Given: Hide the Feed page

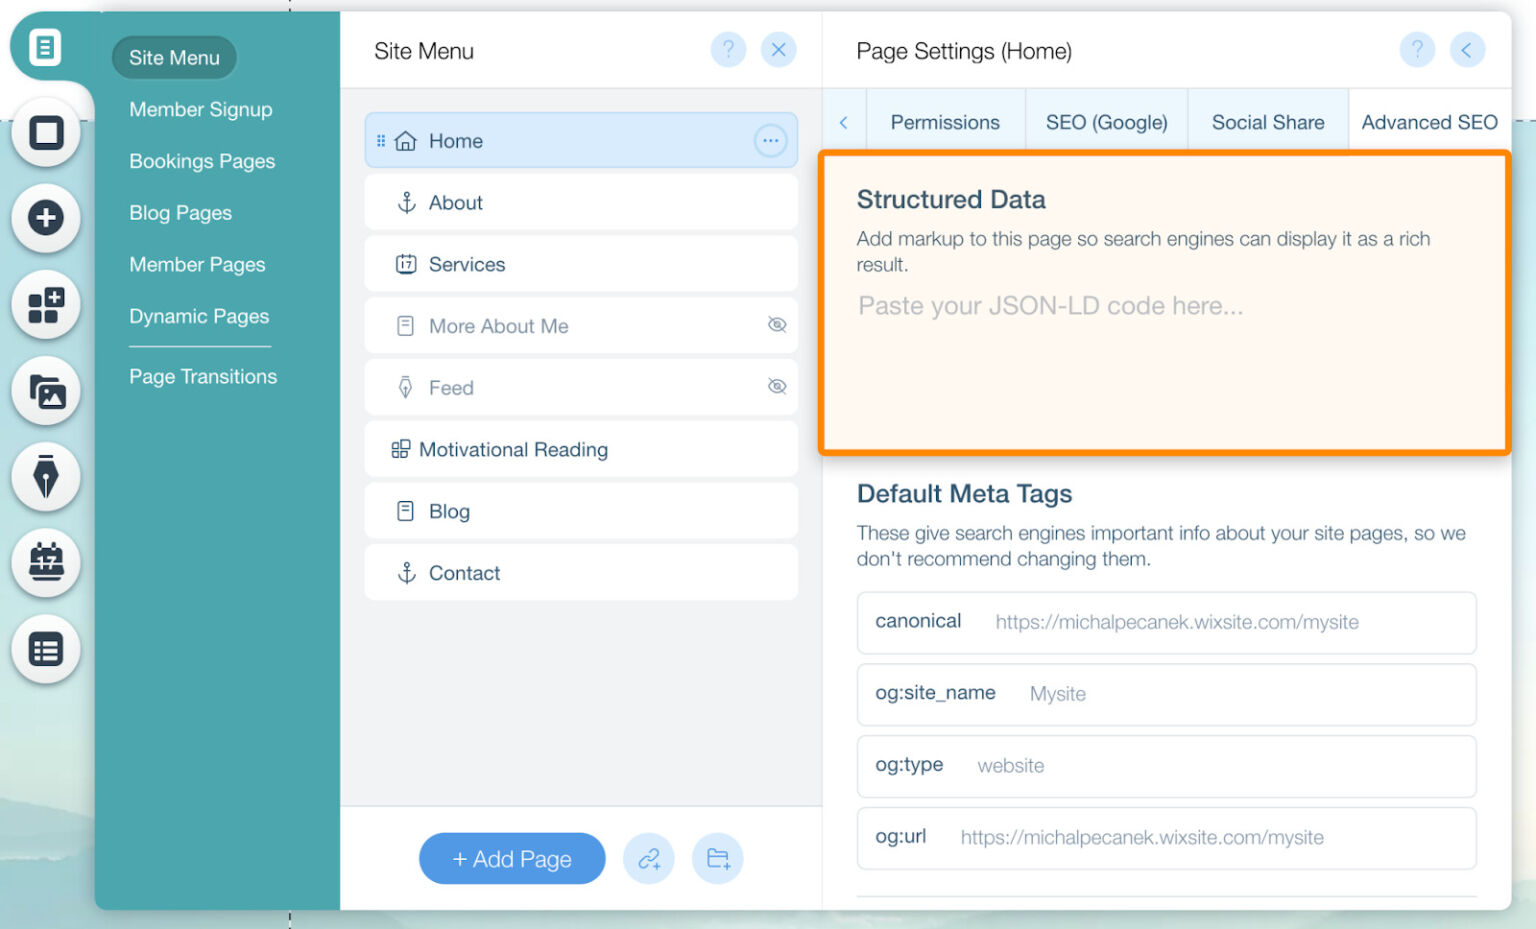Looking at the screenshot, I should pos(777,387).
